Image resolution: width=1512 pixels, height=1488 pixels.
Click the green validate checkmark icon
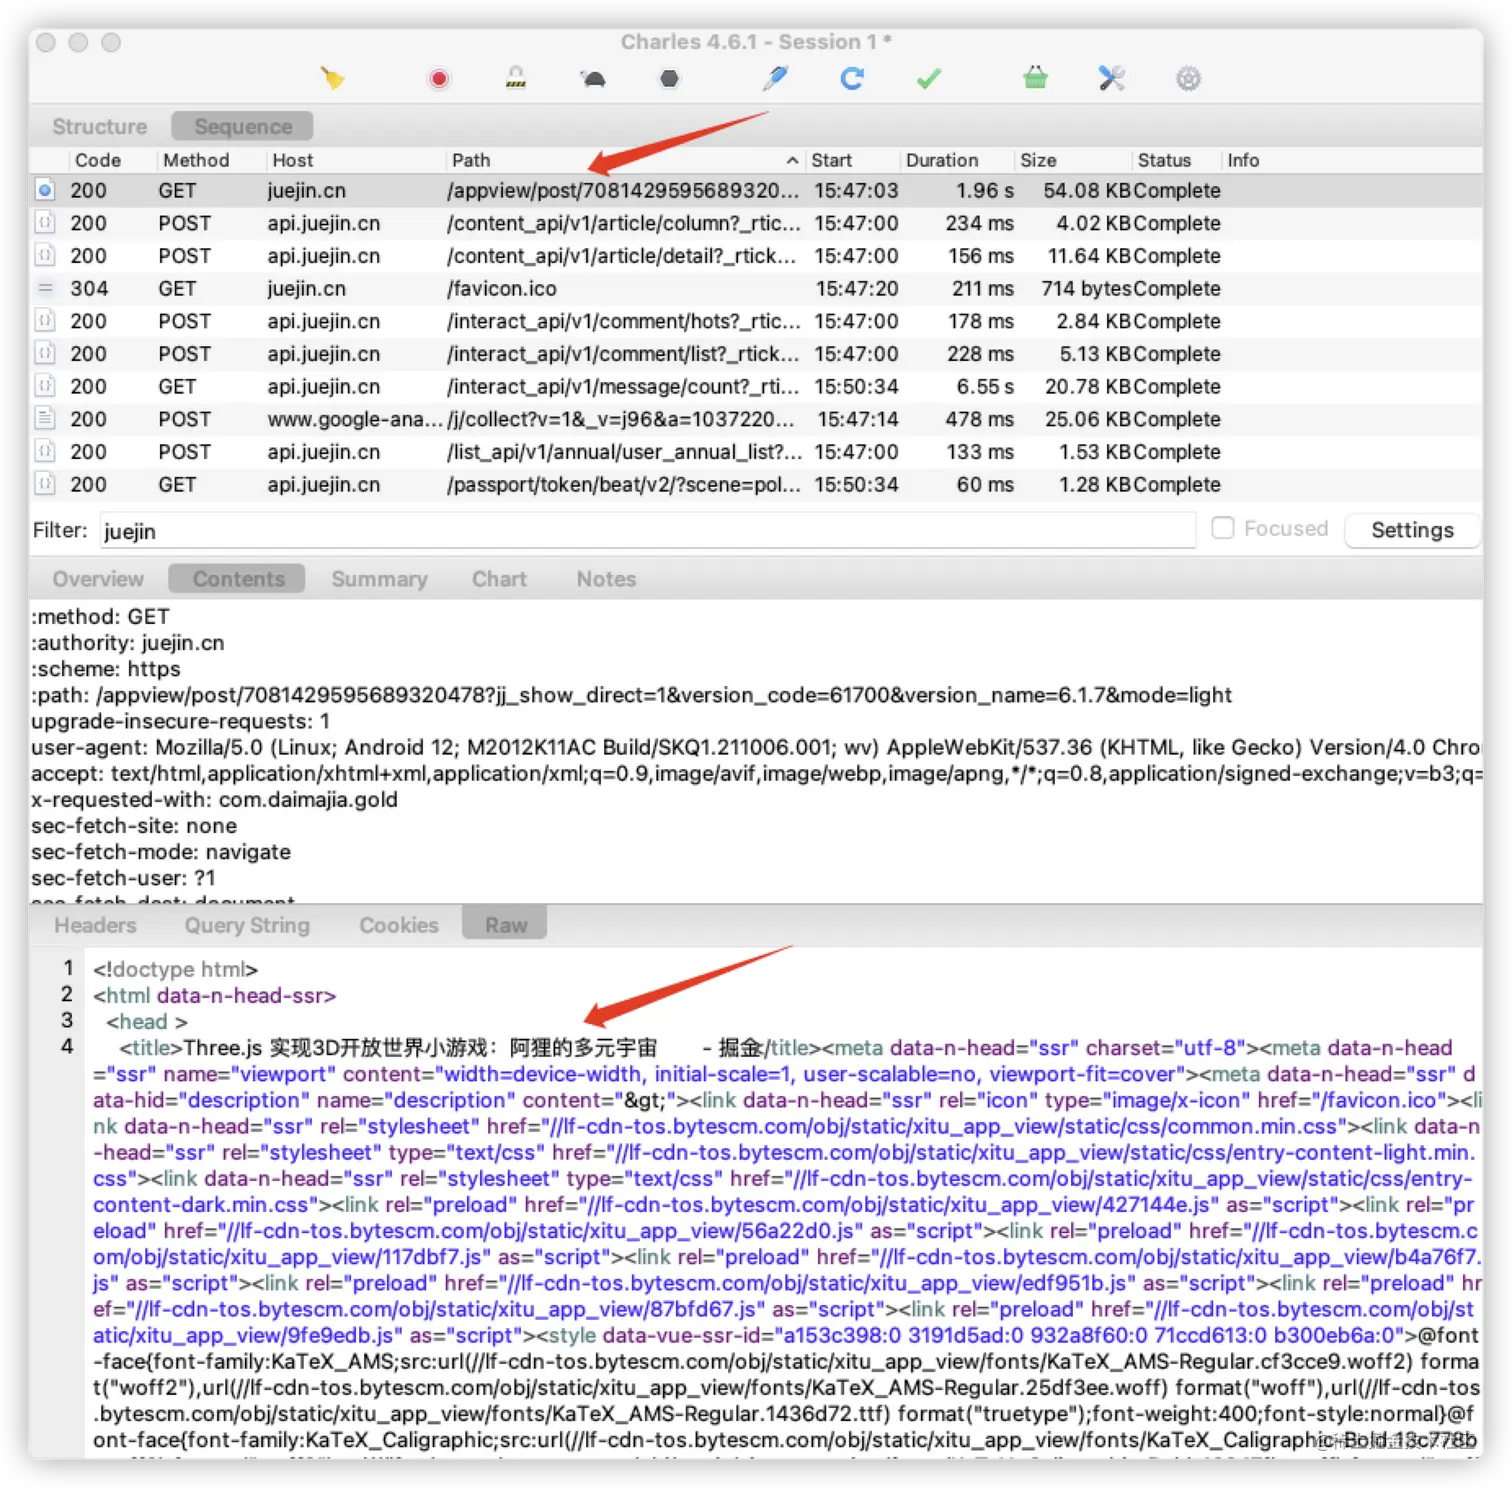click(929, 78)
